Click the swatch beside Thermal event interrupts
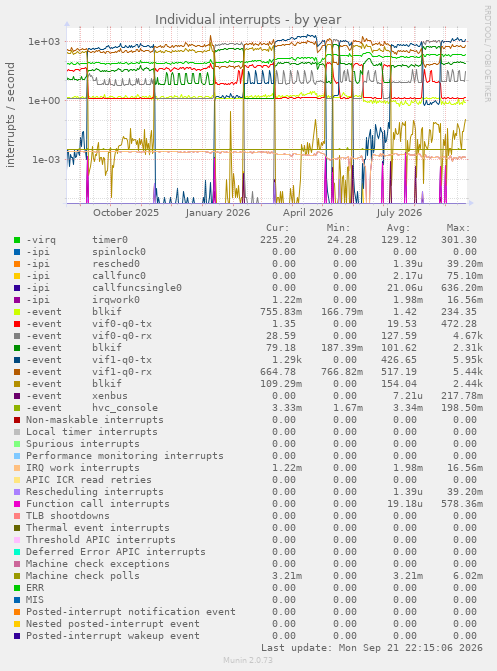The width and height of the screenshot is (497, 671). [17, 528]
